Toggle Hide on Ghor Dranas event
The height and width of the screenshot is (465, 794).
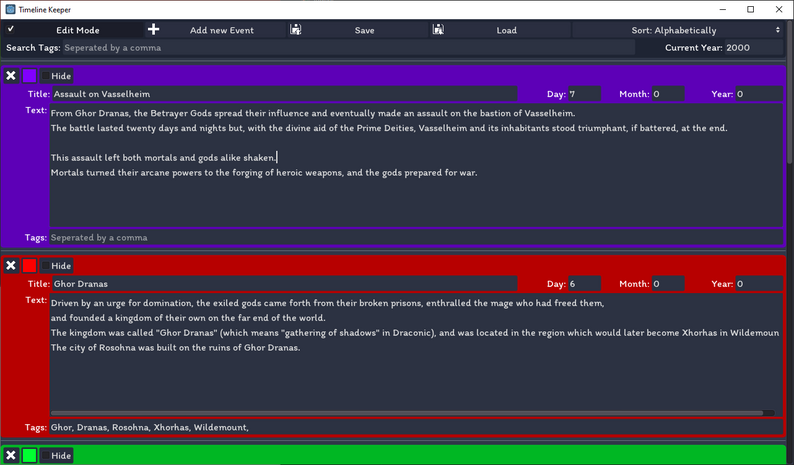pos(56,265)
